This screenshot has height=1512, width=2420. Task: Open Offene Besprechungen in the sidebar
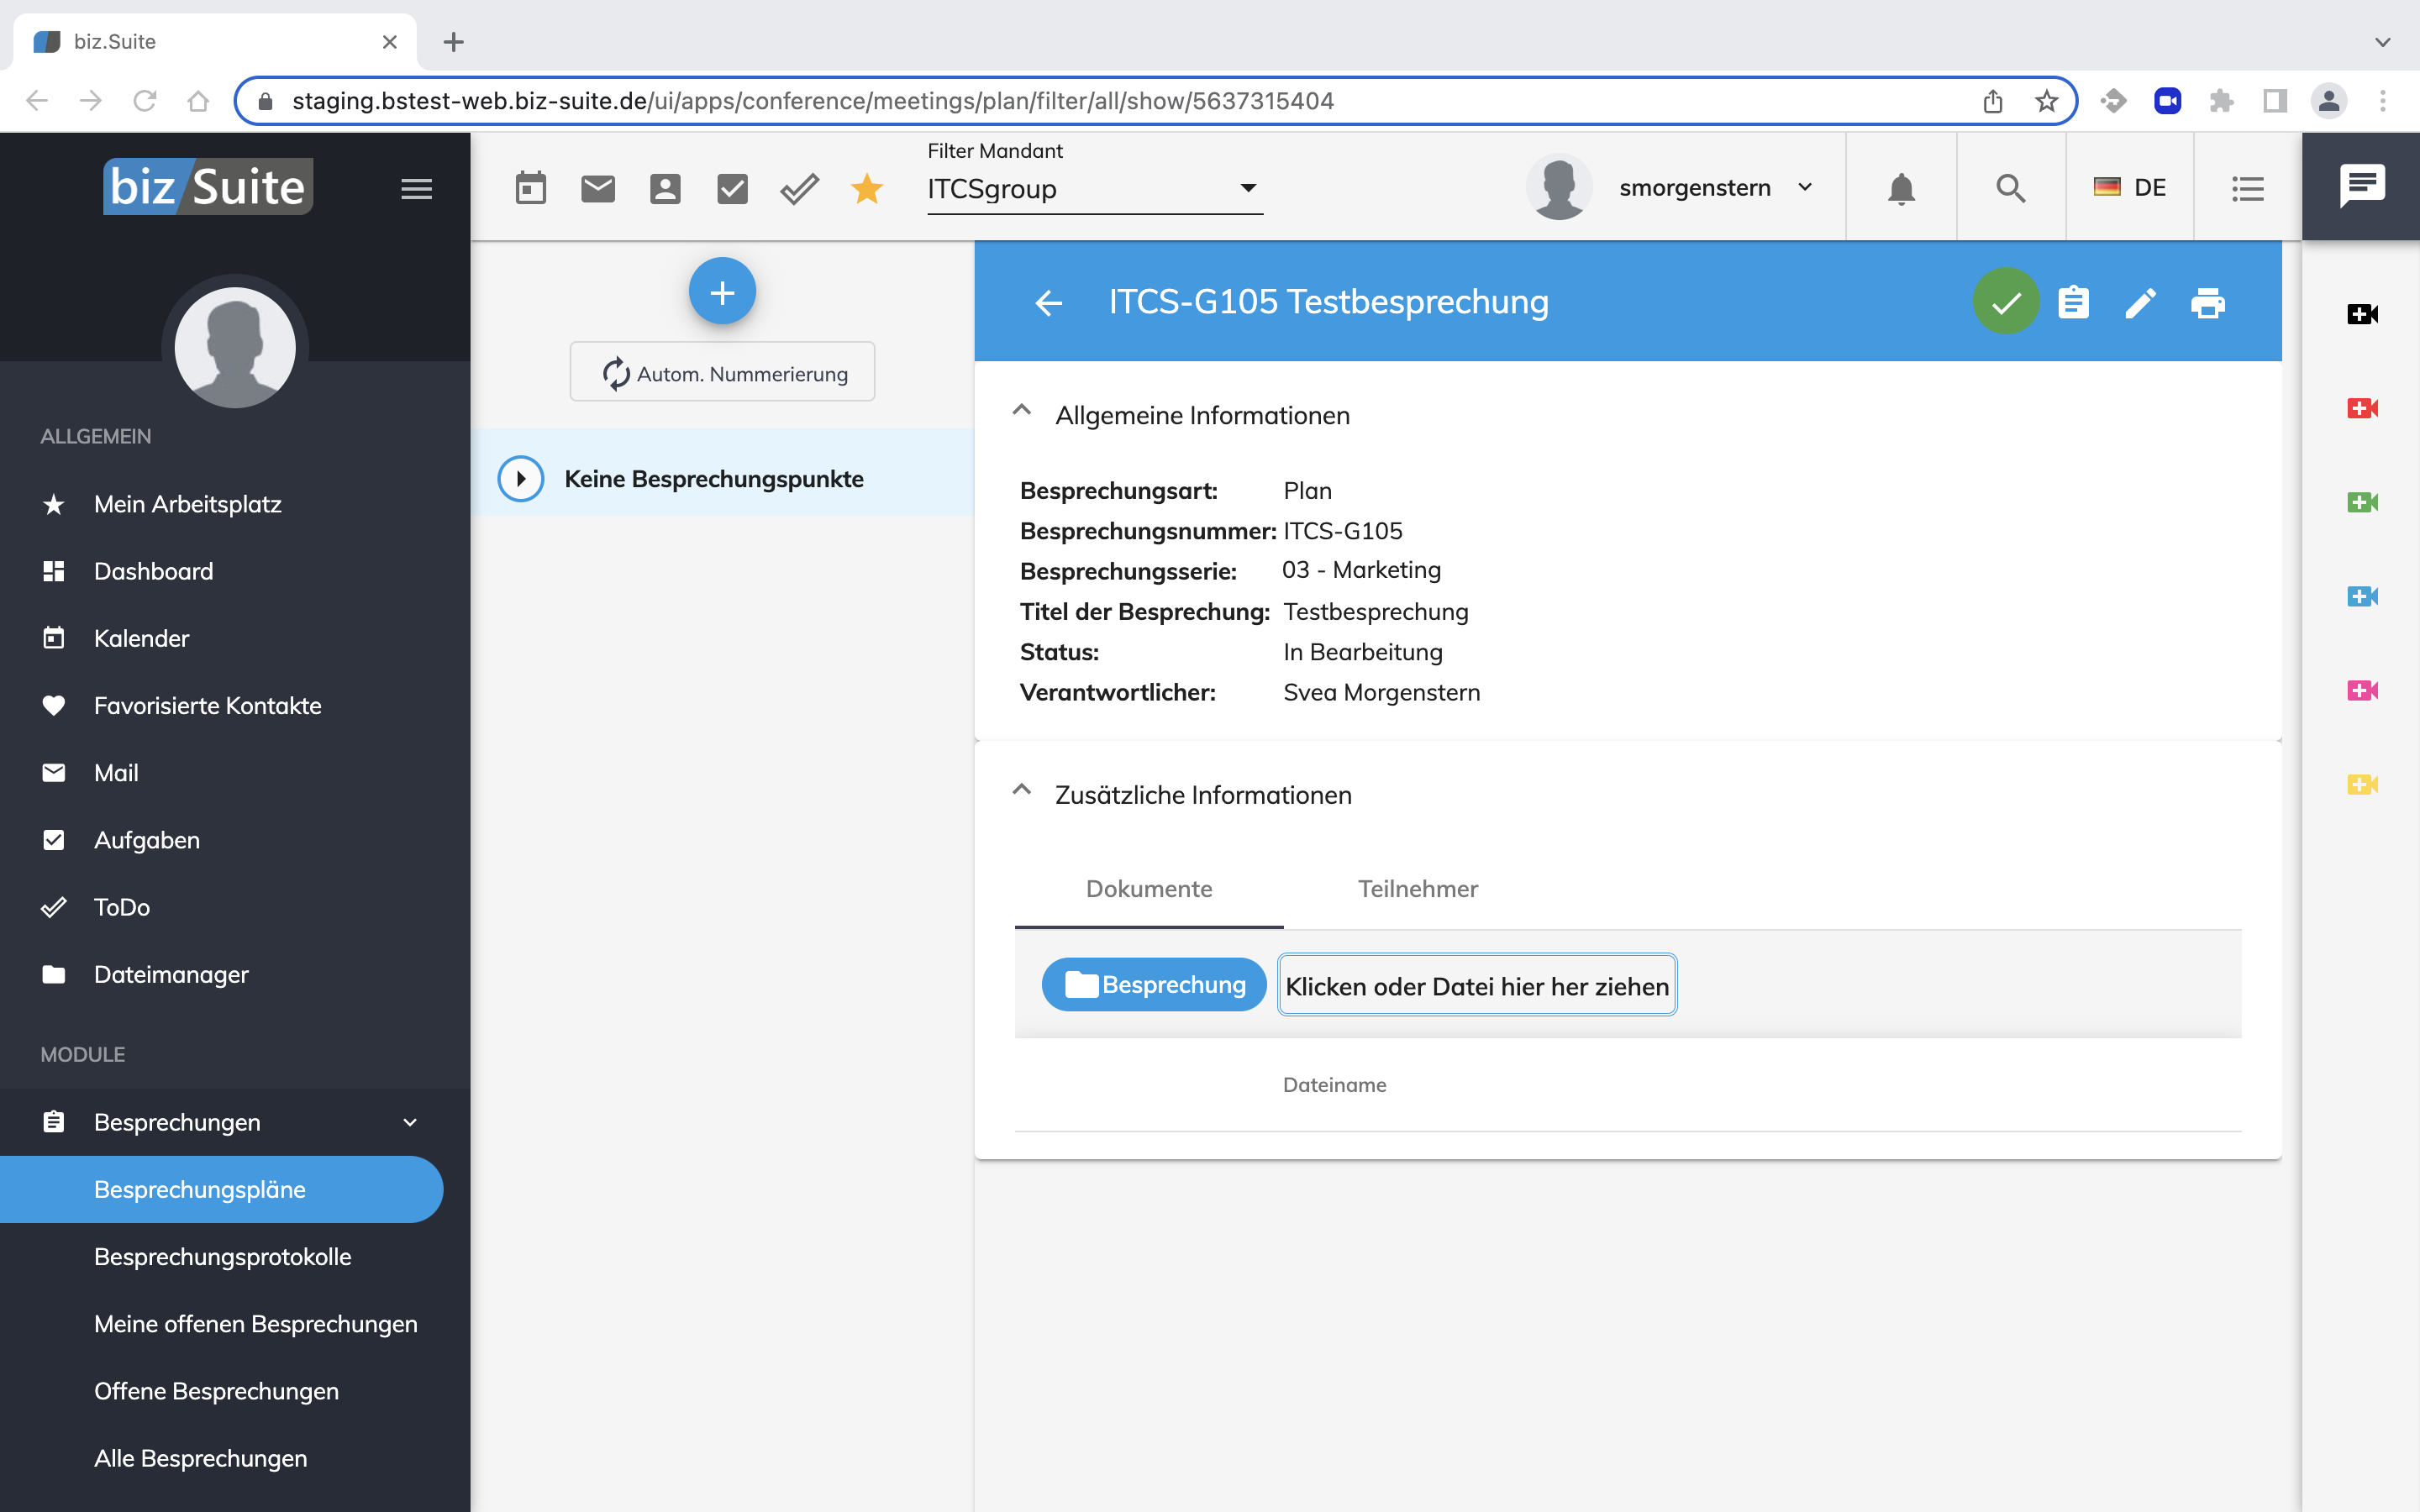pyautogui.click(x=216, y=1391)
